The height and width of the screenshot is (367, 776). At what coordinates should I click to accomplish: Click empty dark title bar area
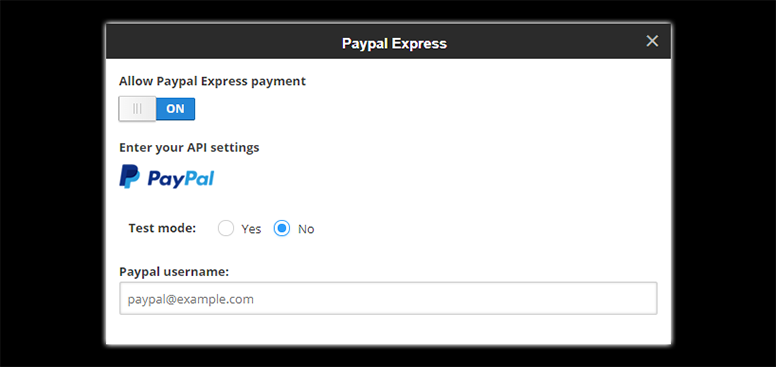click(x=223, y=42)
